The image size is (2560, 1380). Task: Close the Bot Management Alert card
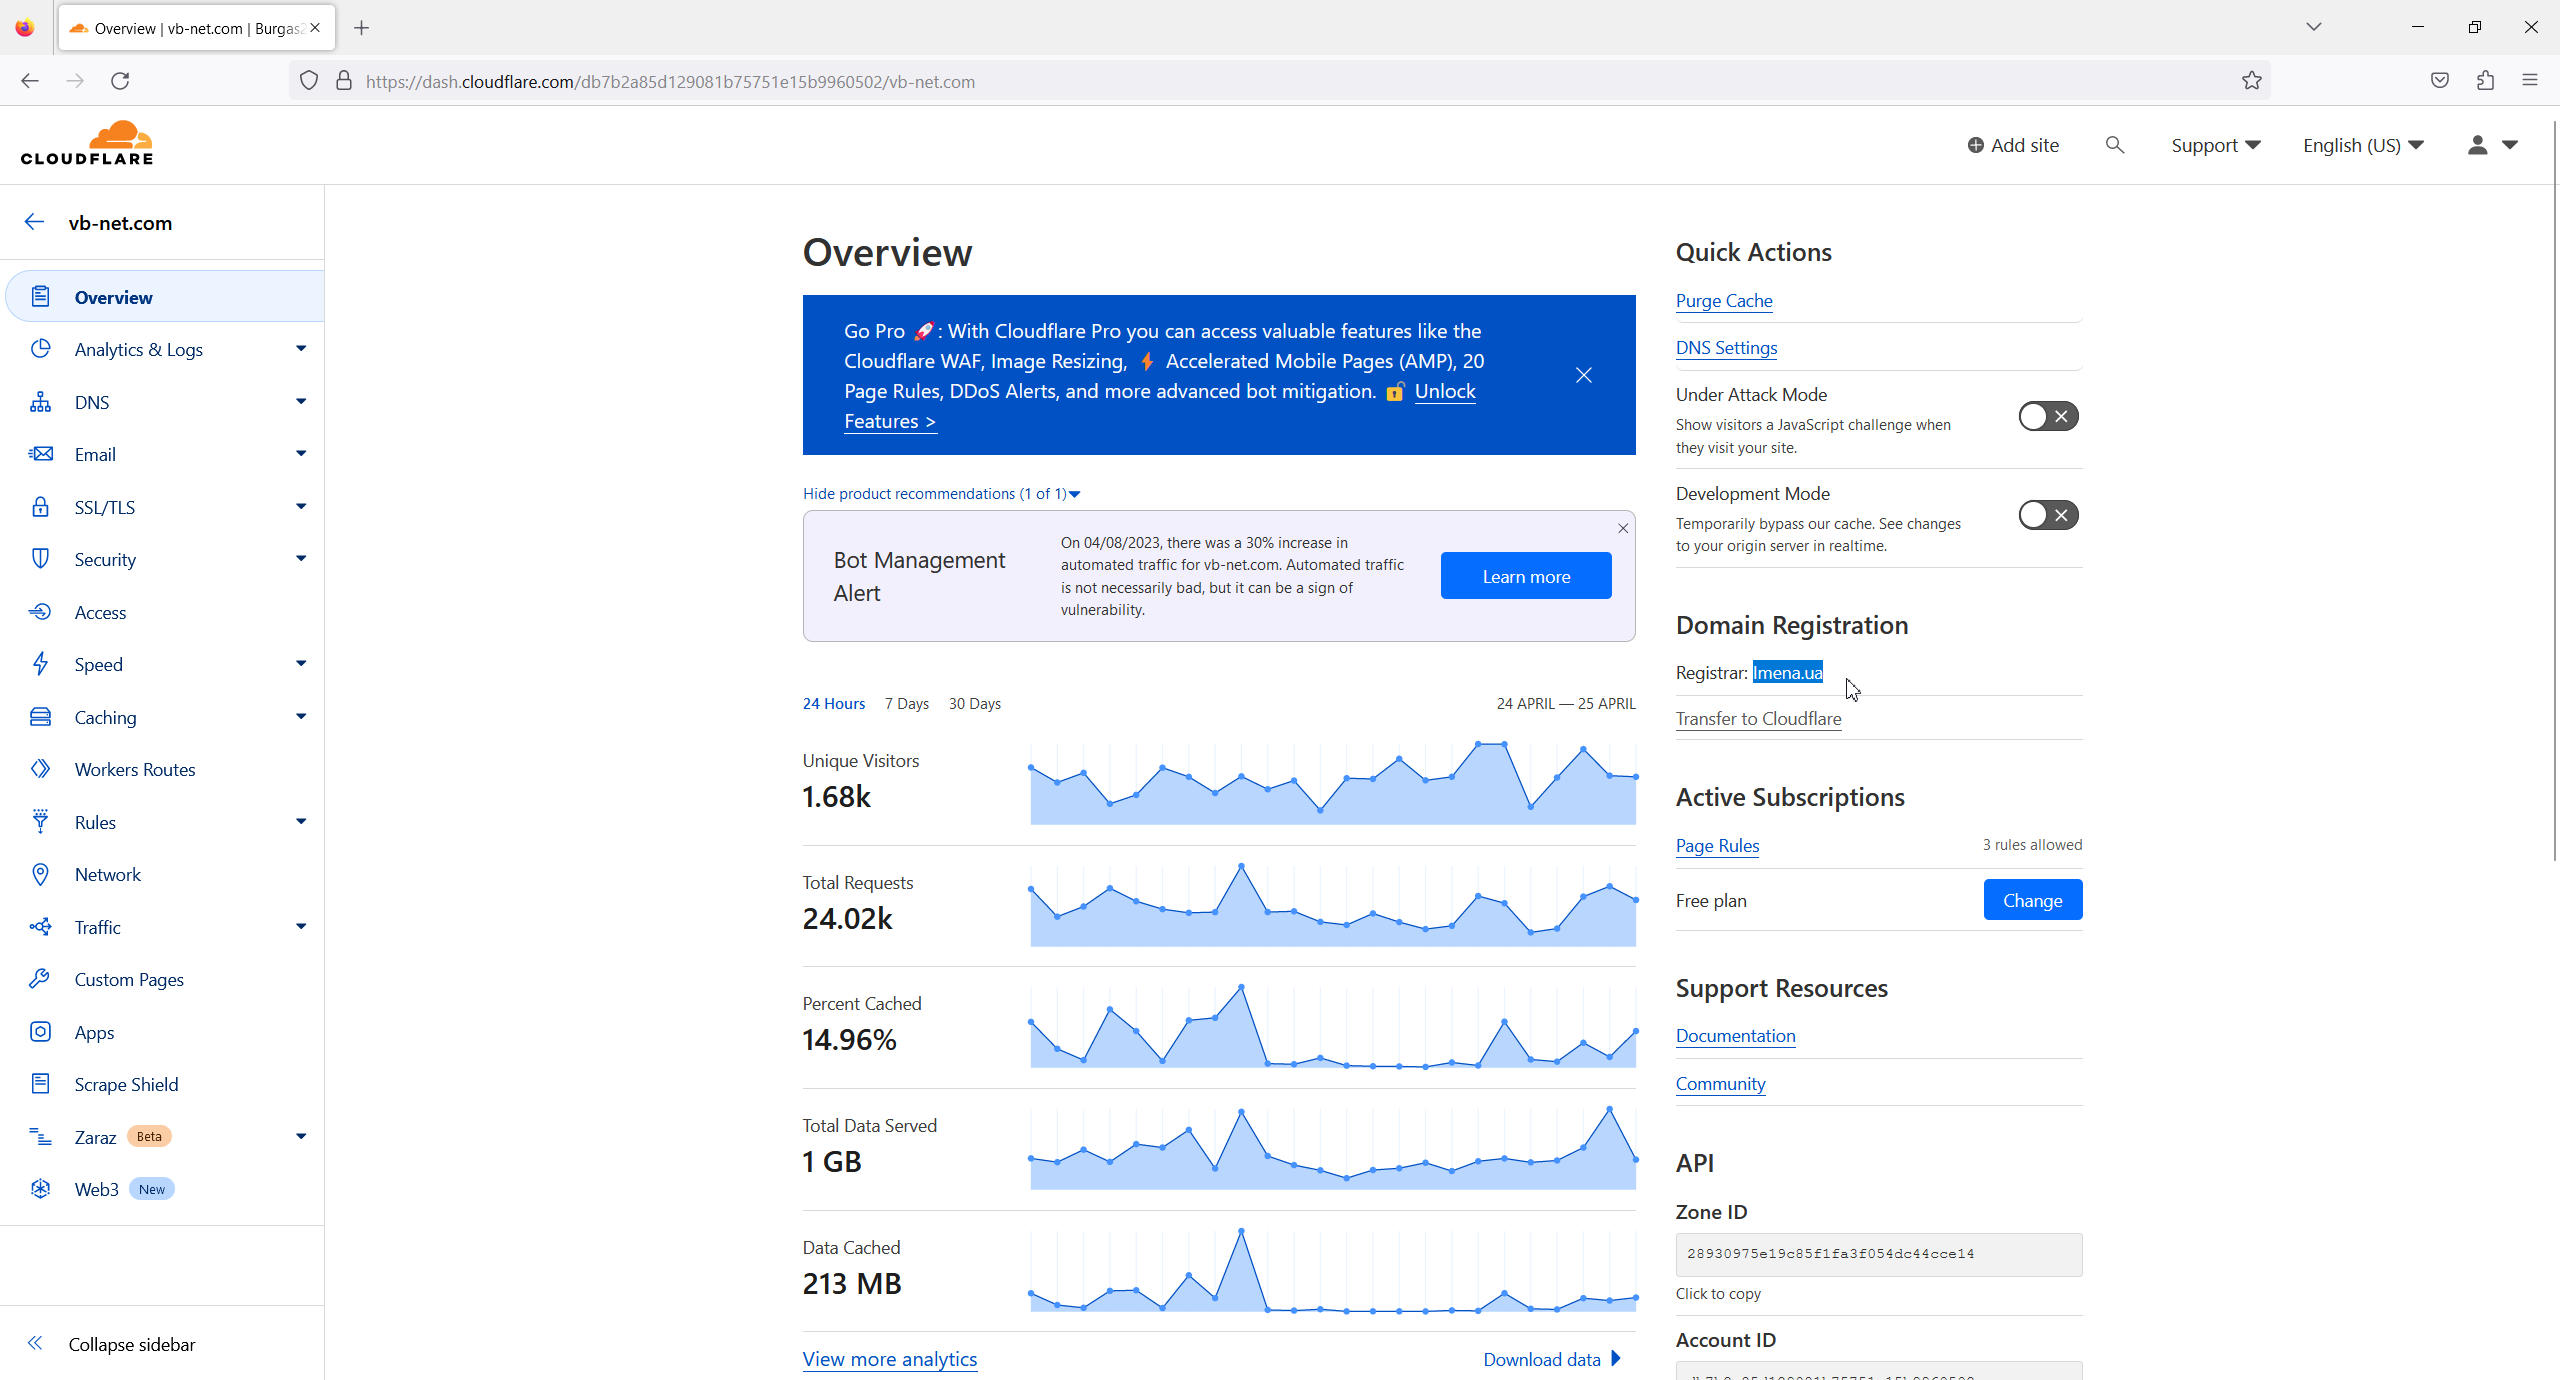click(1623, 528)
